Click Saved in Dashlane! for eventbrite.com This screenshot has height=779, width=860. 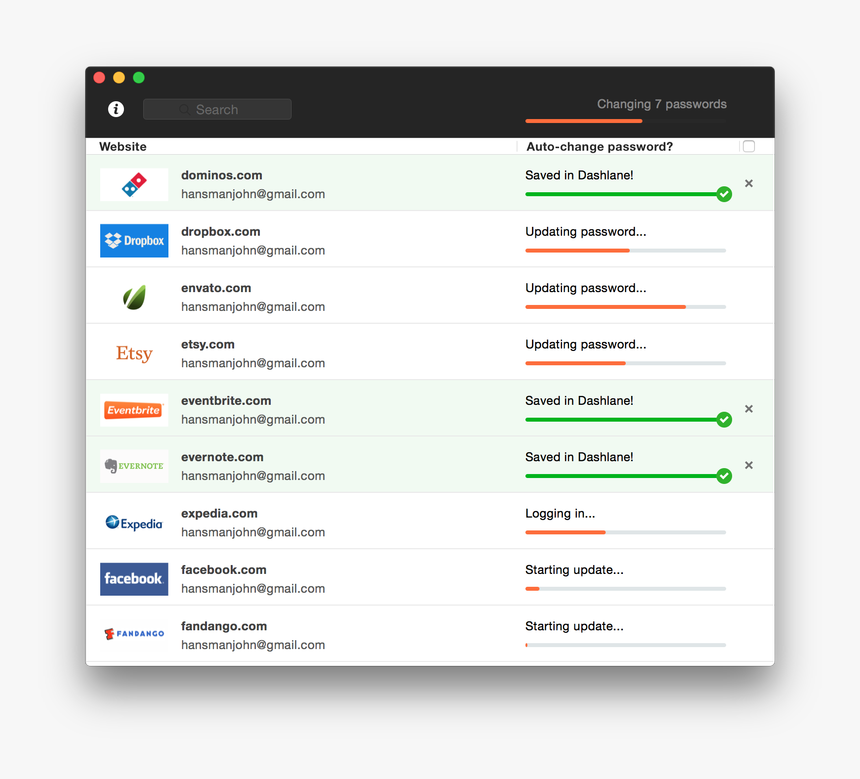[x=579, y=400]
